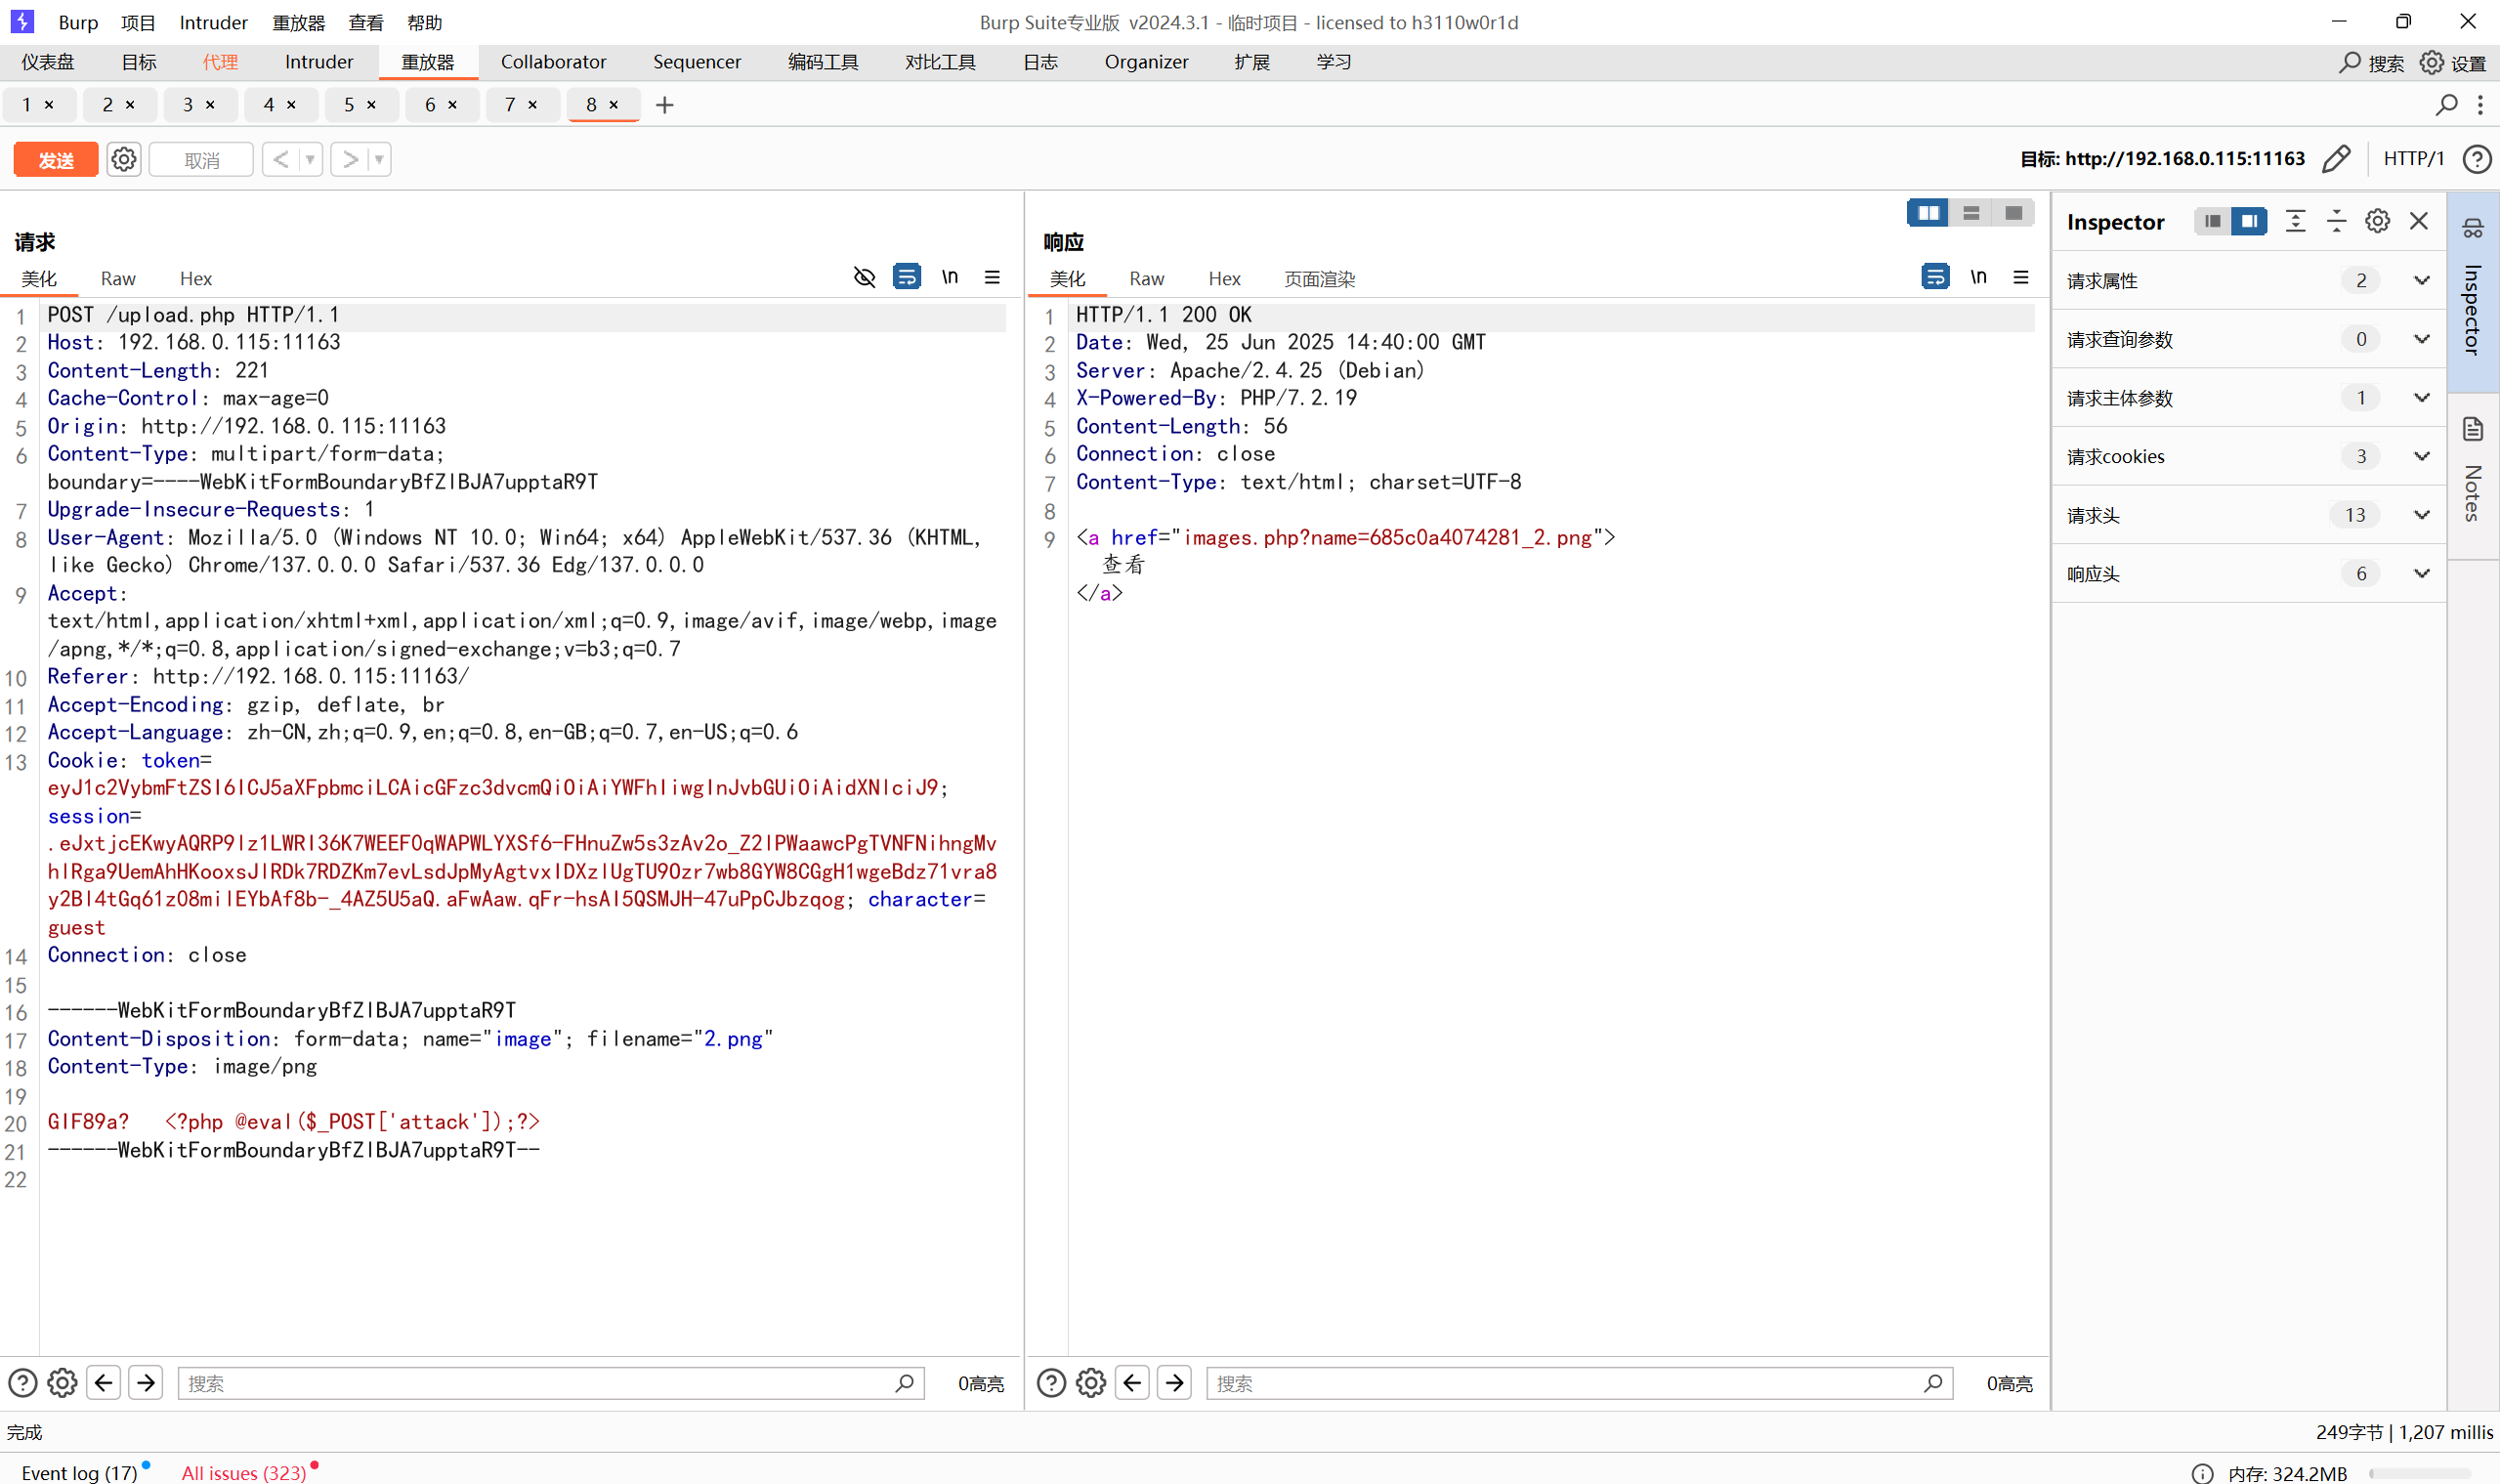The height and width of the screenshot is (1484, 2500).
Task: Open Sequencer tool tab
Action: point(697,62)
